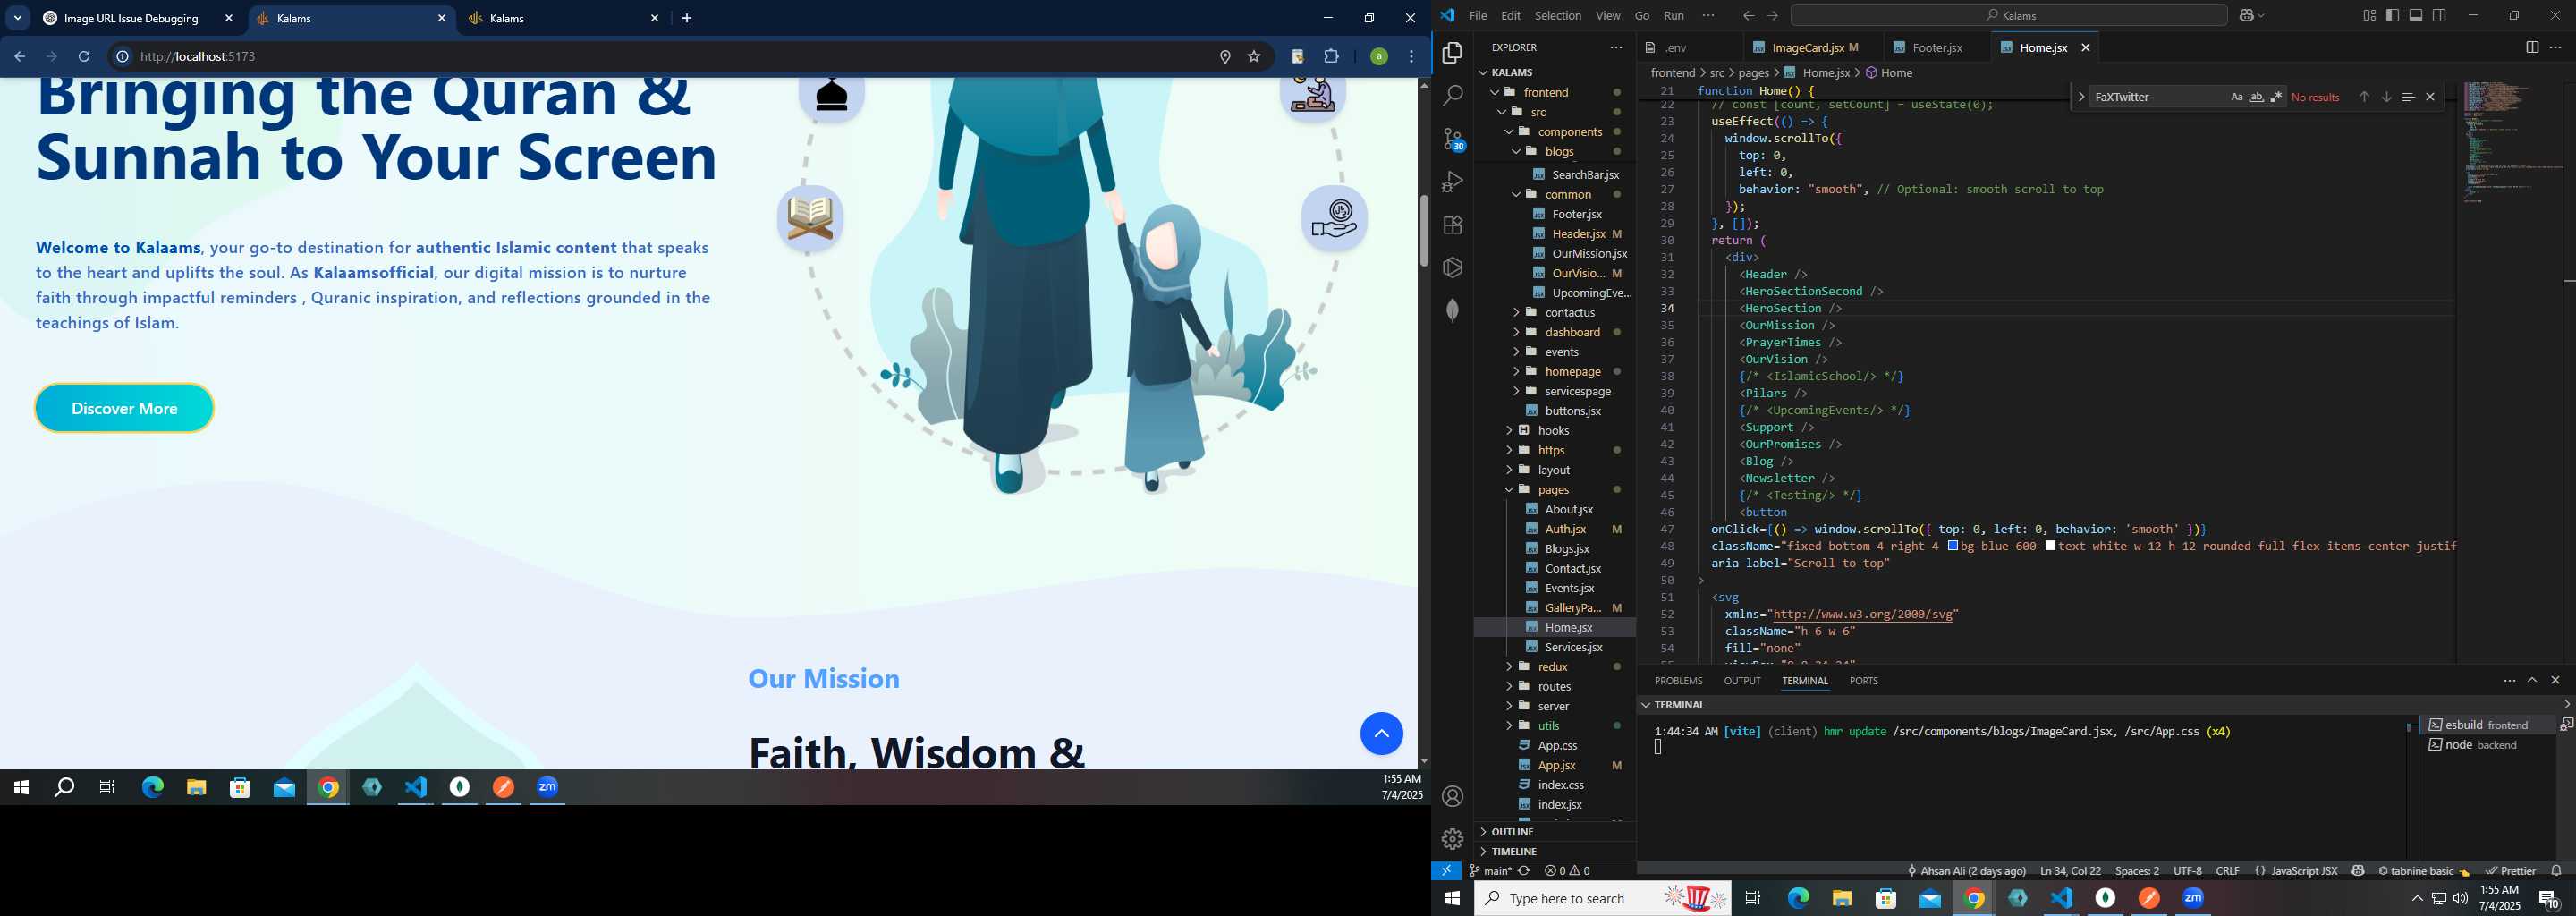Open the File menu in VS Code

1477,16
